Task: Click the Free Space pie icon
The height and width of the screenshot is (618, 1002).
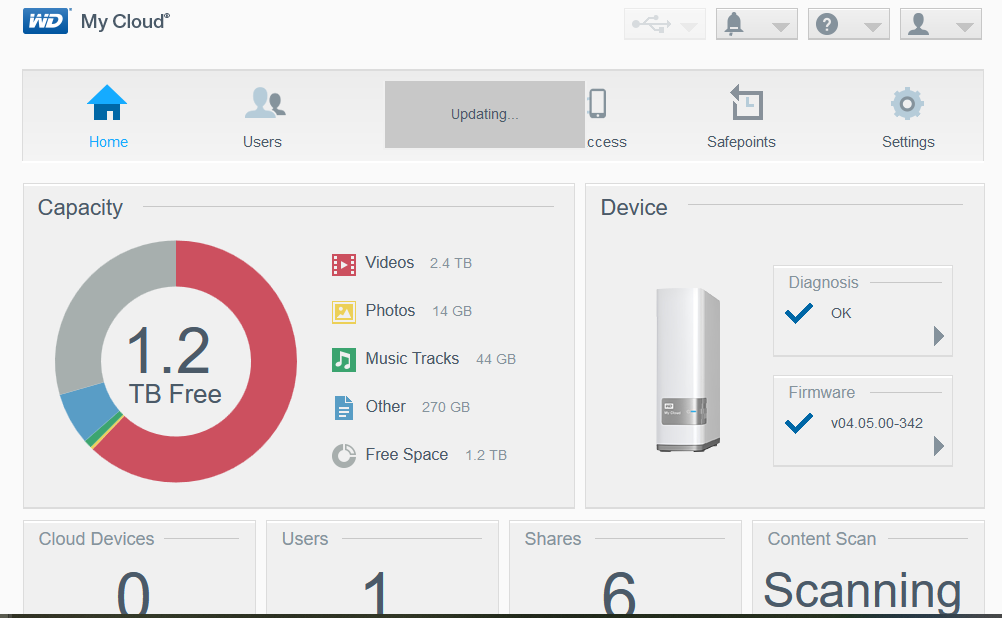Action: (x=344, y=456)
